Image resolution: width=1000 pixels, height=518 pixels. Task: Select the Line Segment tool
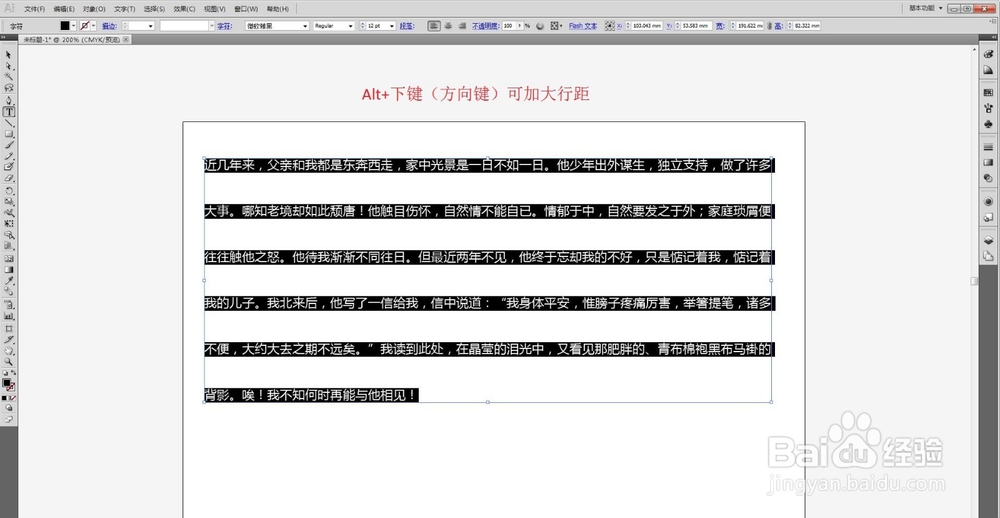tap(9, 122)
